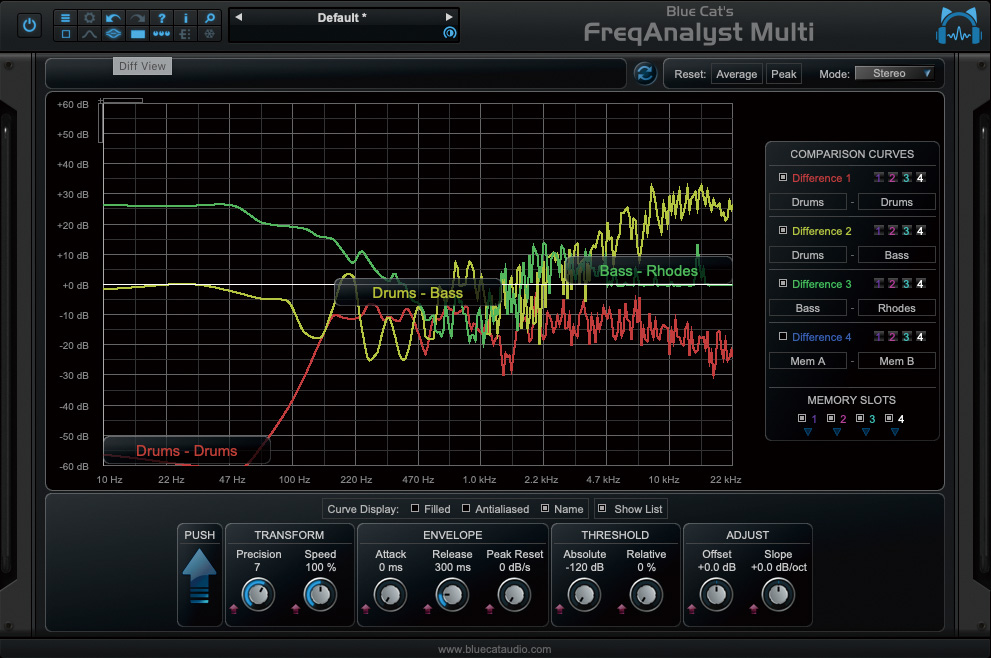This screenshot has width=991, height=658.
Task: Expand memory slot 2 triangle arrow
Action: tap(837, 432)
